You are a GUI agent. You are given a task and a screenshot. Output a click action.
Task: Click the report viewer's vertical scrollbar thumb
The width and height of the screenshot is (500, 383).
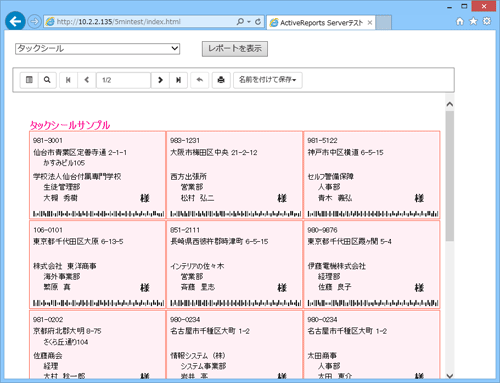pos(450,176)
